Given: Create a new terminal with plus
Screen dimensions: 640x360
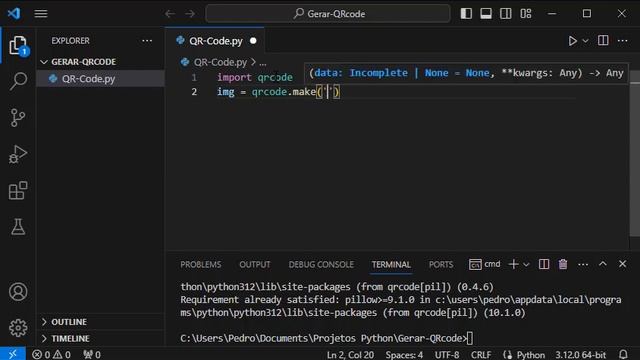Looking at the screenshot, I should [x=513, y=264].
